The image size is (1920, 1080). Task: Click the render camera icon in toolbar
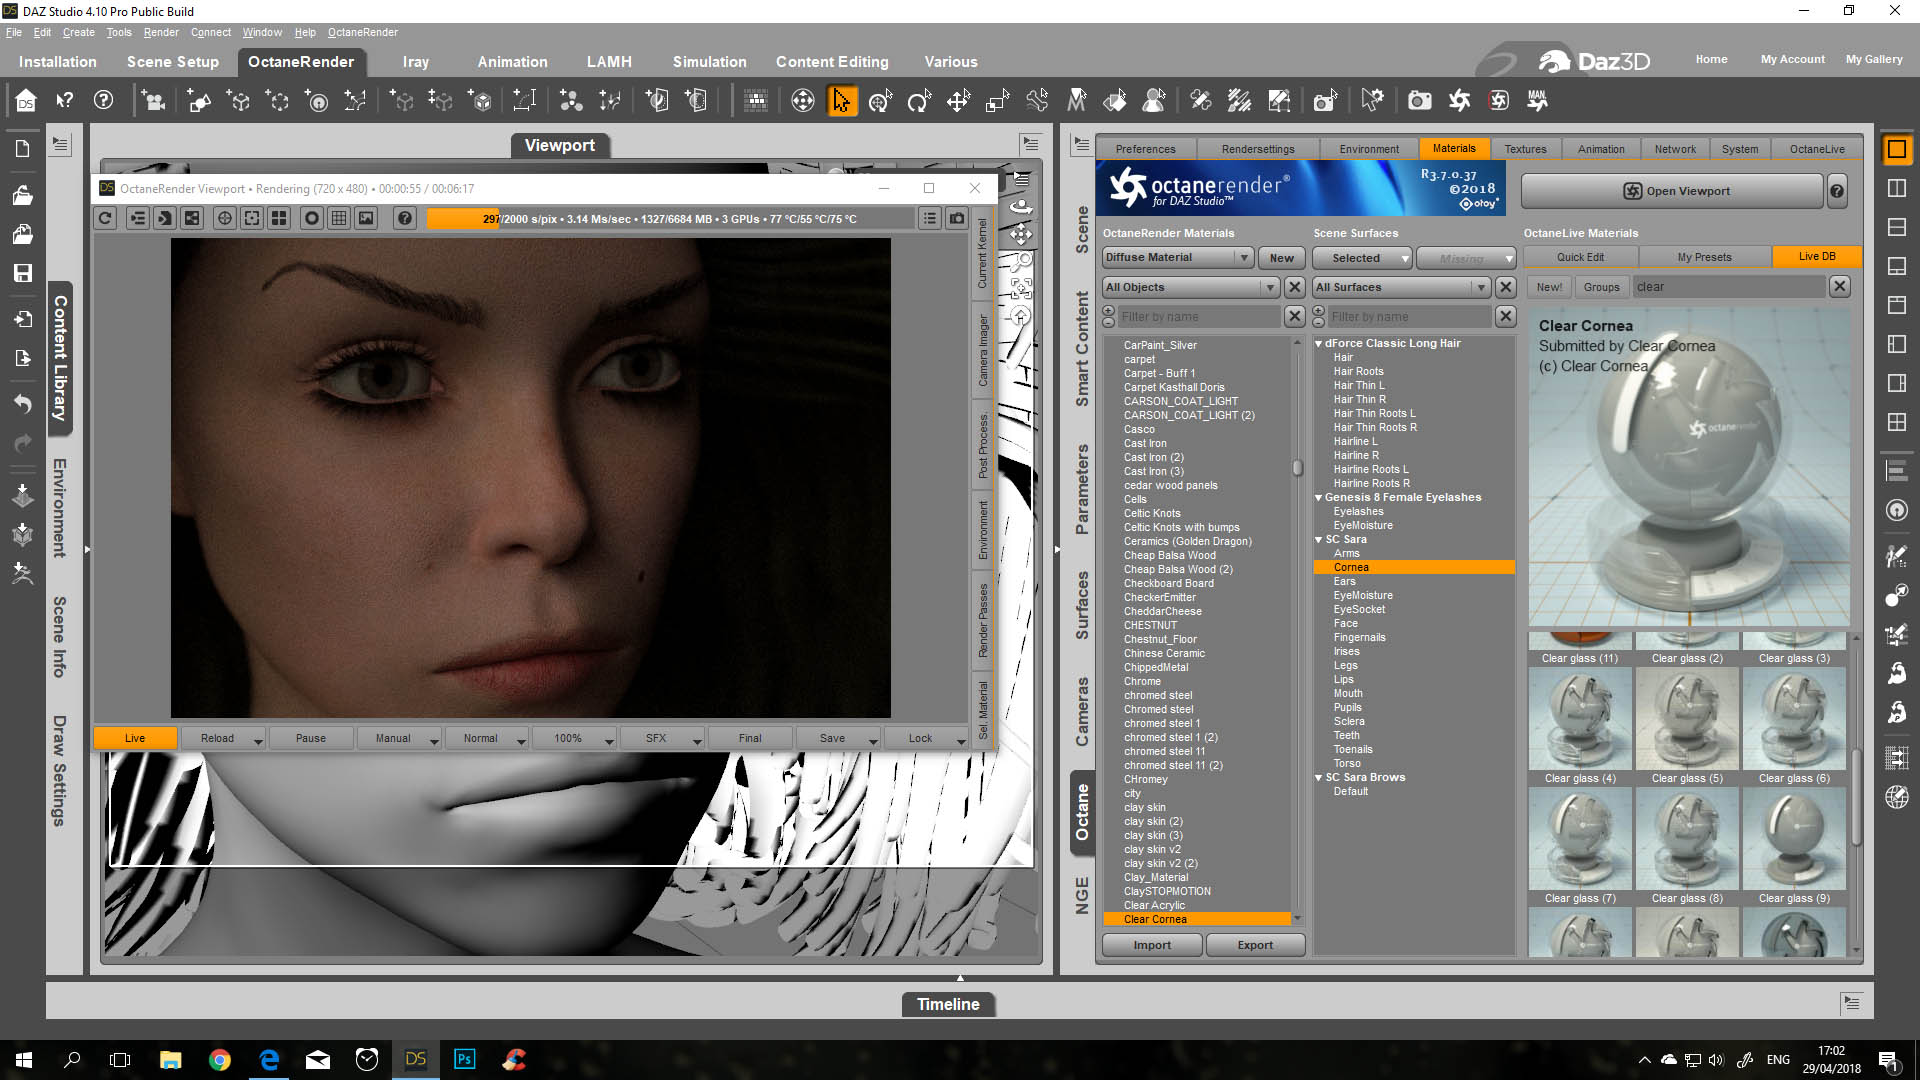pos(1419,101)
